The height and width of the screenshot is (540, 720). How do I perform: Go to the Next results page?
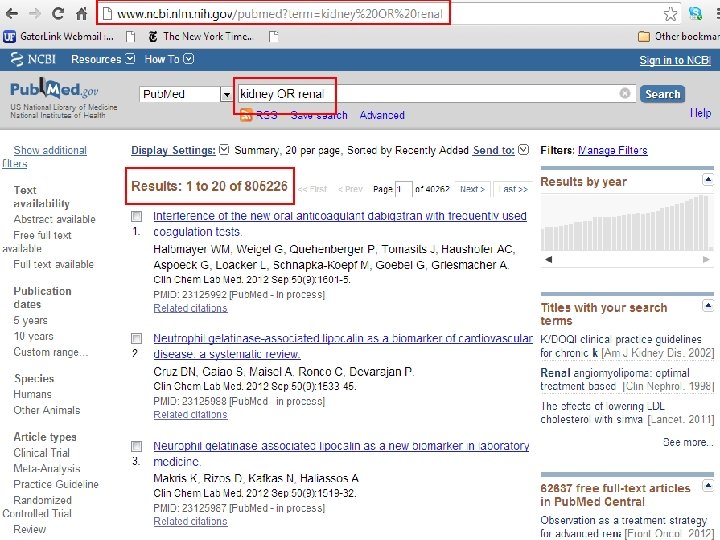click(472, 189)
